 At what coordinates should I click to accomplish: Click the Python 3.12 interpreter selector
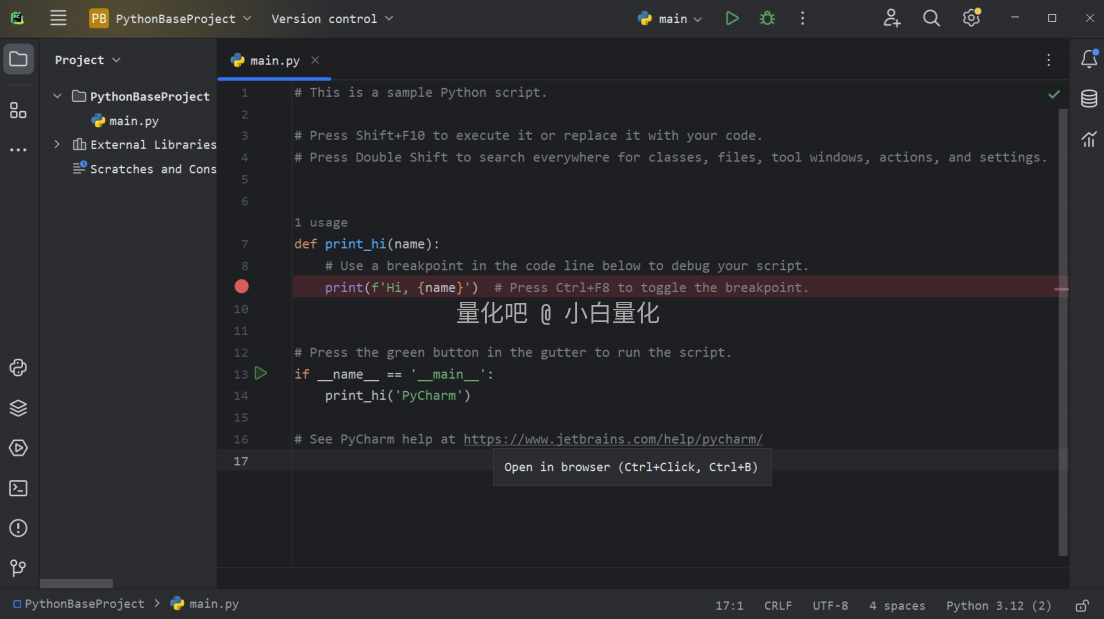click(x=998, y=605)
